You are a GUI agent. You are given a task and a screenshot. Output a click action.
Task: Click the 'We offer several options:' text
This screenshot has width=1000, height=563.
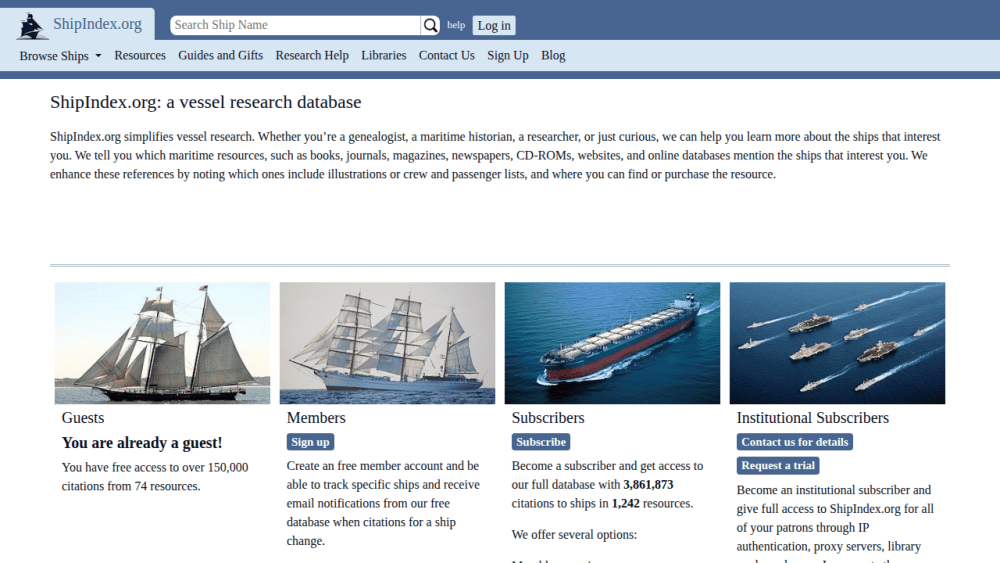[x=574, y=534]
